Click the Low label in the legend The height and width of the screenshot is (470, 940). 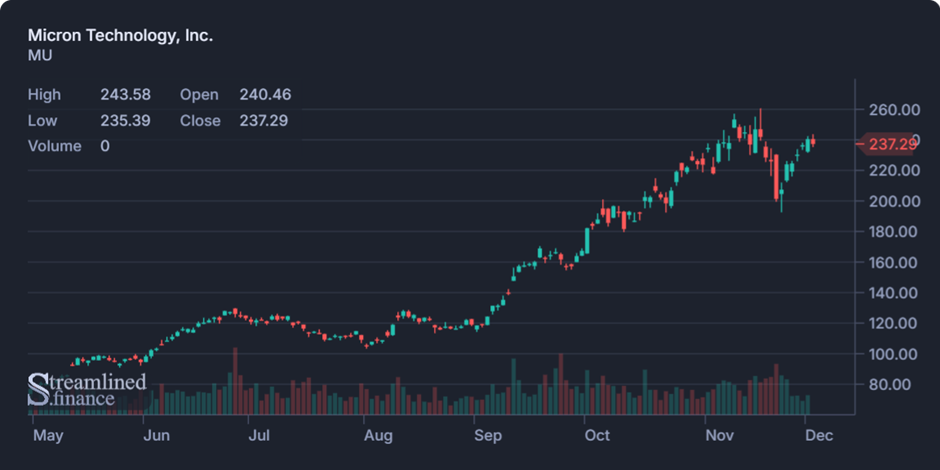point(43,120)
